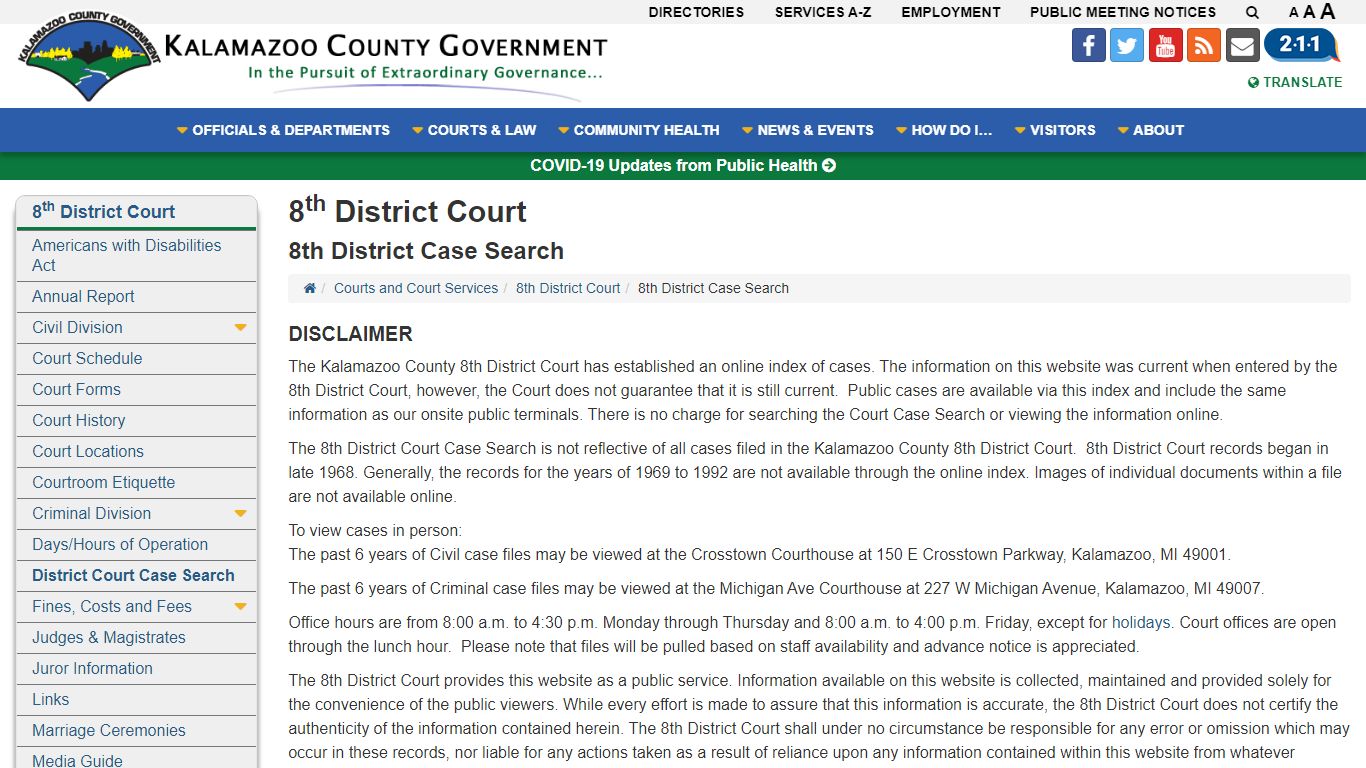The image size is (1366, 768).
Task: Open the YouTube channel icon
Action: (1165, 45)
